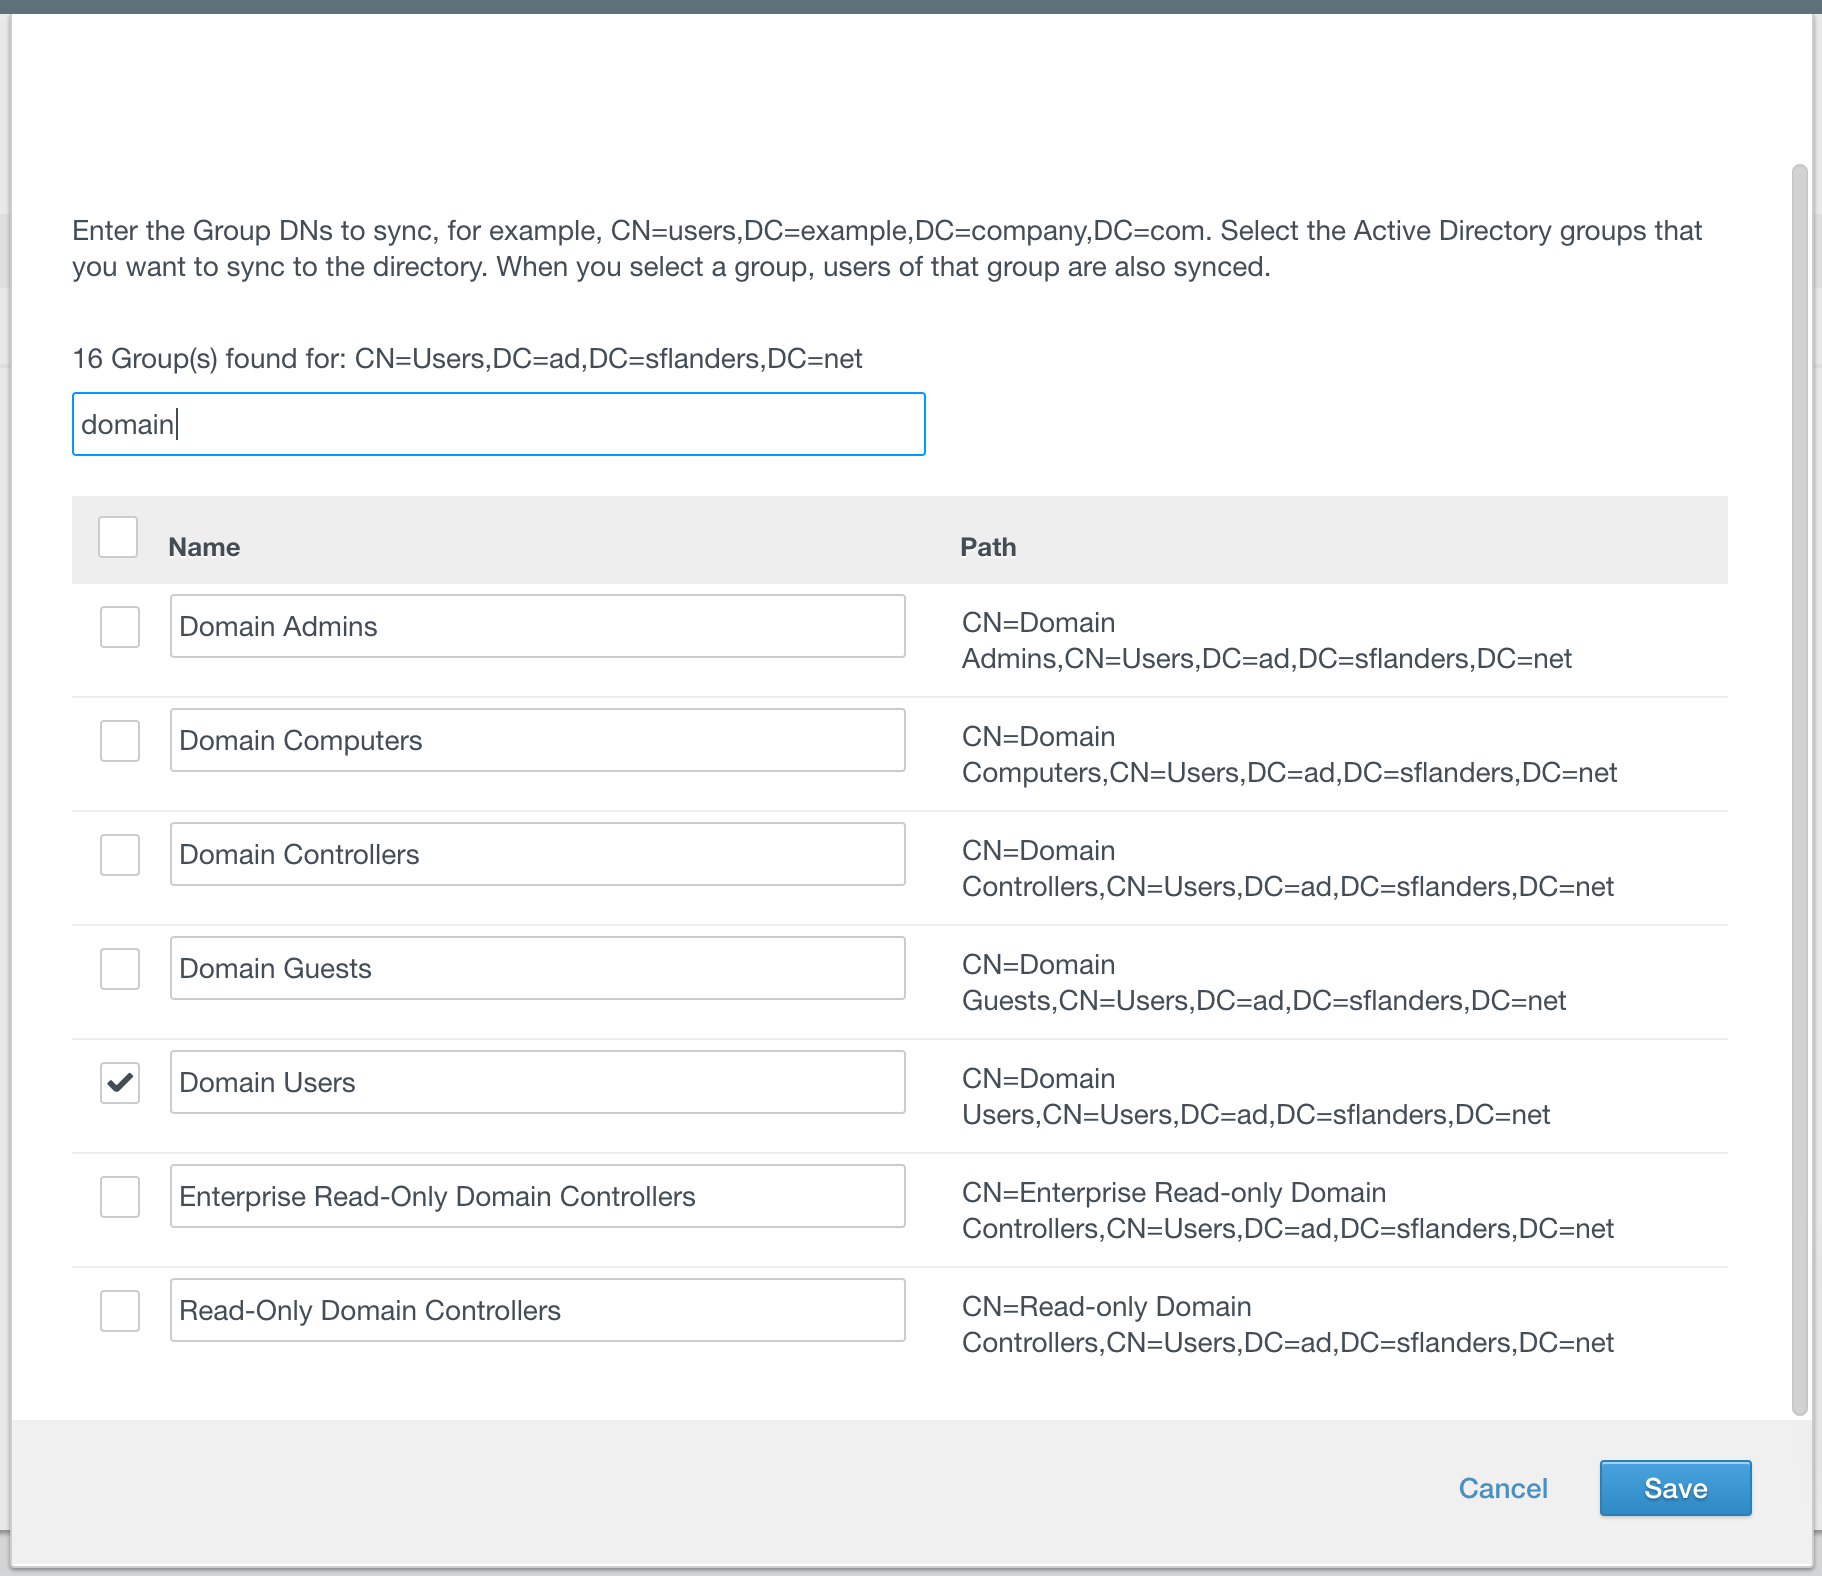Check Enterprise Read-Only Domain Controllers checkbox

120,1197
